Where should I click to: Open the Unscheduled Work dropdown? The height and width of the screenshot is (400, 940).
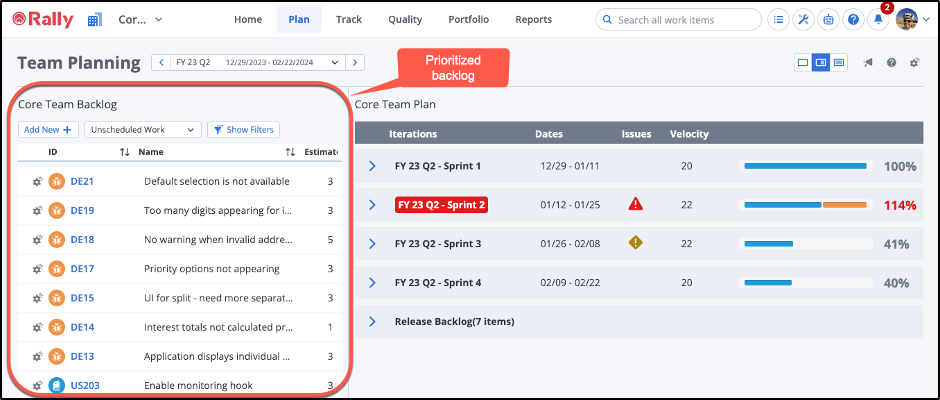pyautogui.click(x=143, y=129)
